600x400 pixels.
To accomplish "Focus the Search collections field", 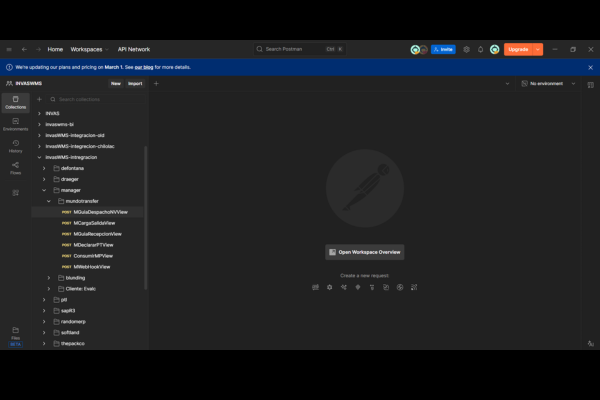I will [x=96, y=99].
